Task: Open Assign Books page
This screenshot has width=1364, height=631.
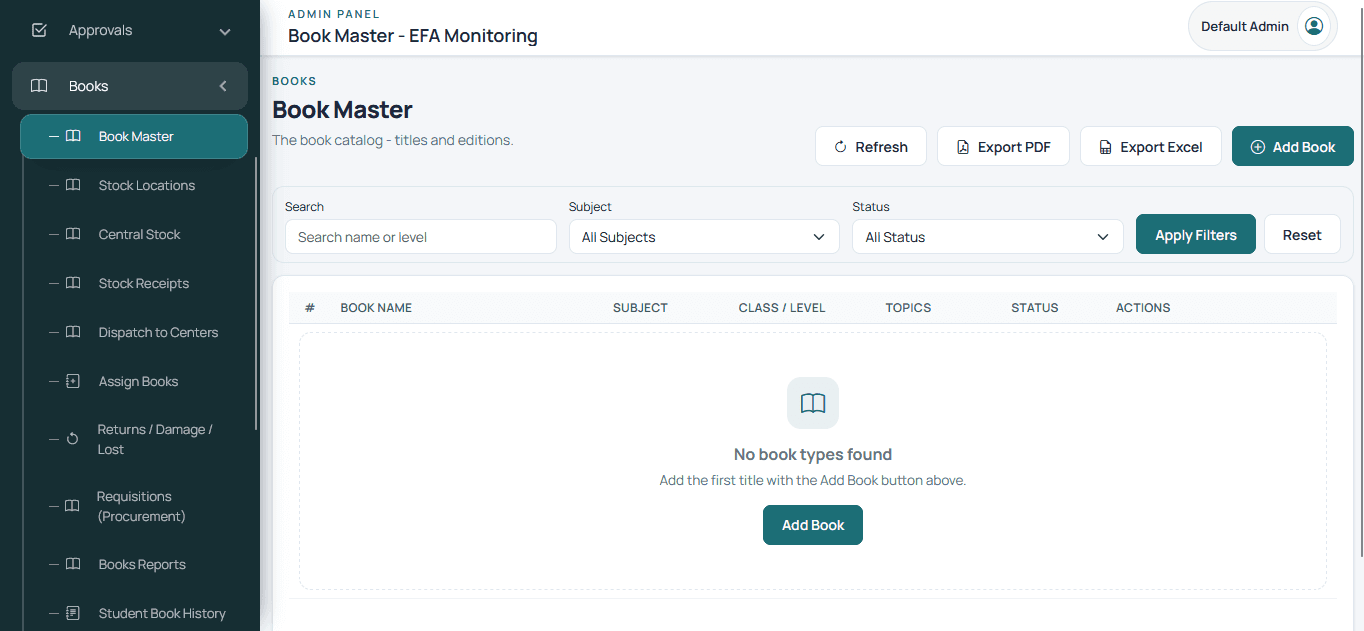Action: (135, 381)
